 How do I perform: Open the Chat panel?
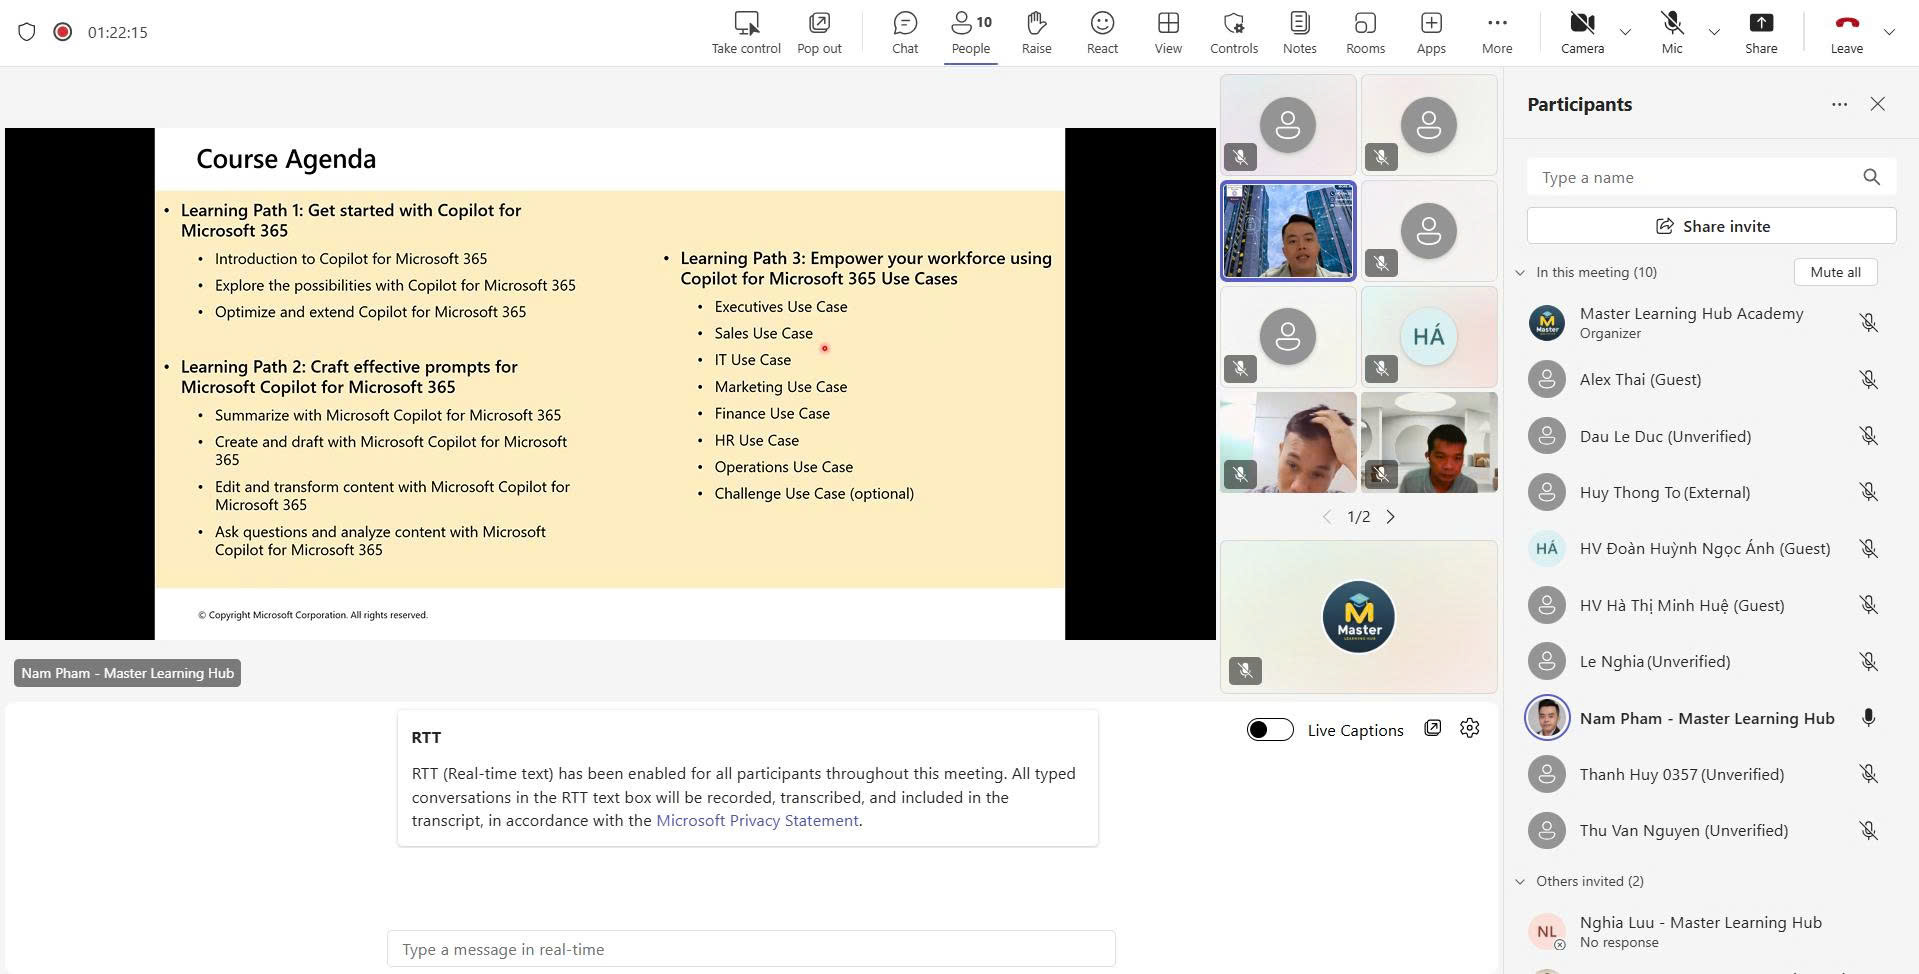click(904, 32)
